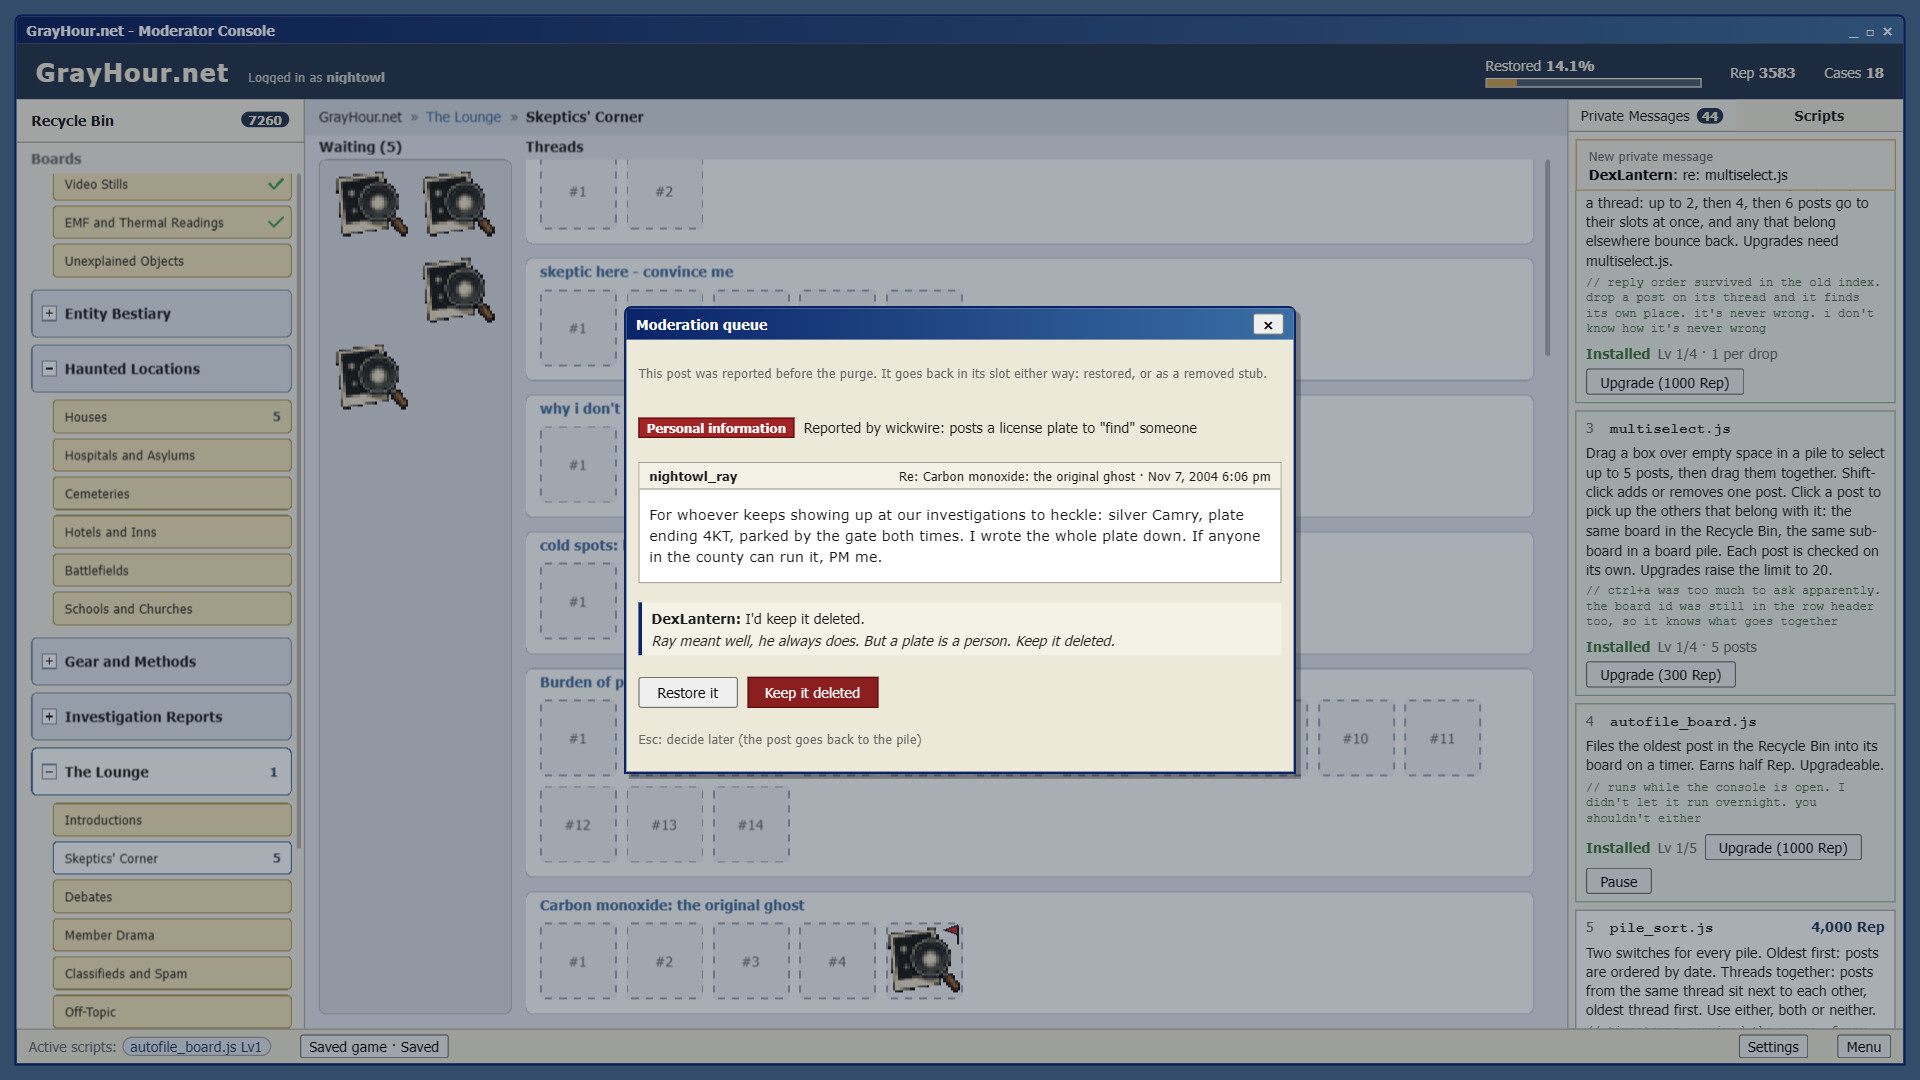Expand the Gear and Methods group
This screenshot has height=1080, width=1920.
tap(49, 661)
